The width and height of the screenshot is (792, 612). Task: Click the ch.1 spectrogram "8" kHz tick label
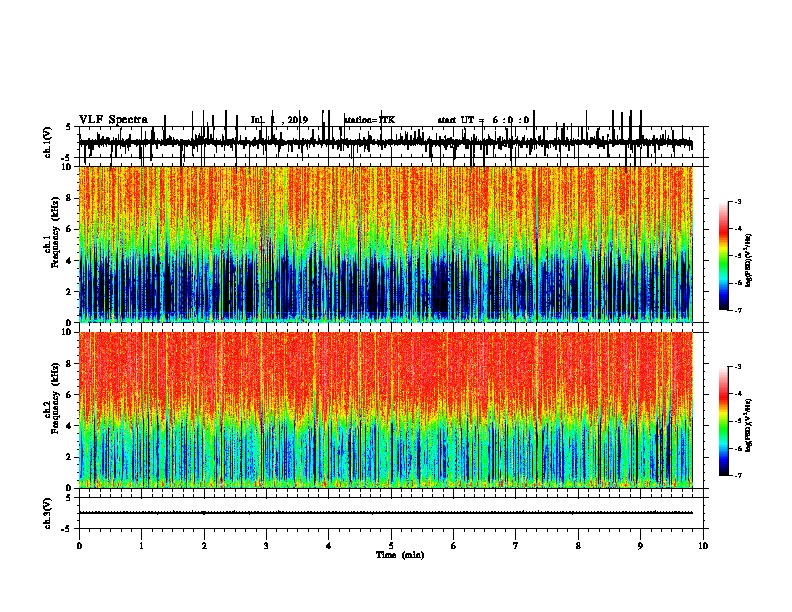pyautogui.click(x=70, y=198)
